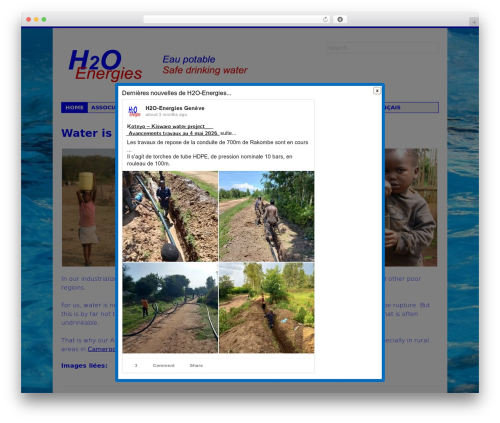Click the 'Images liées:' label
Screen dimensions: 500x423
click(84, 366)
